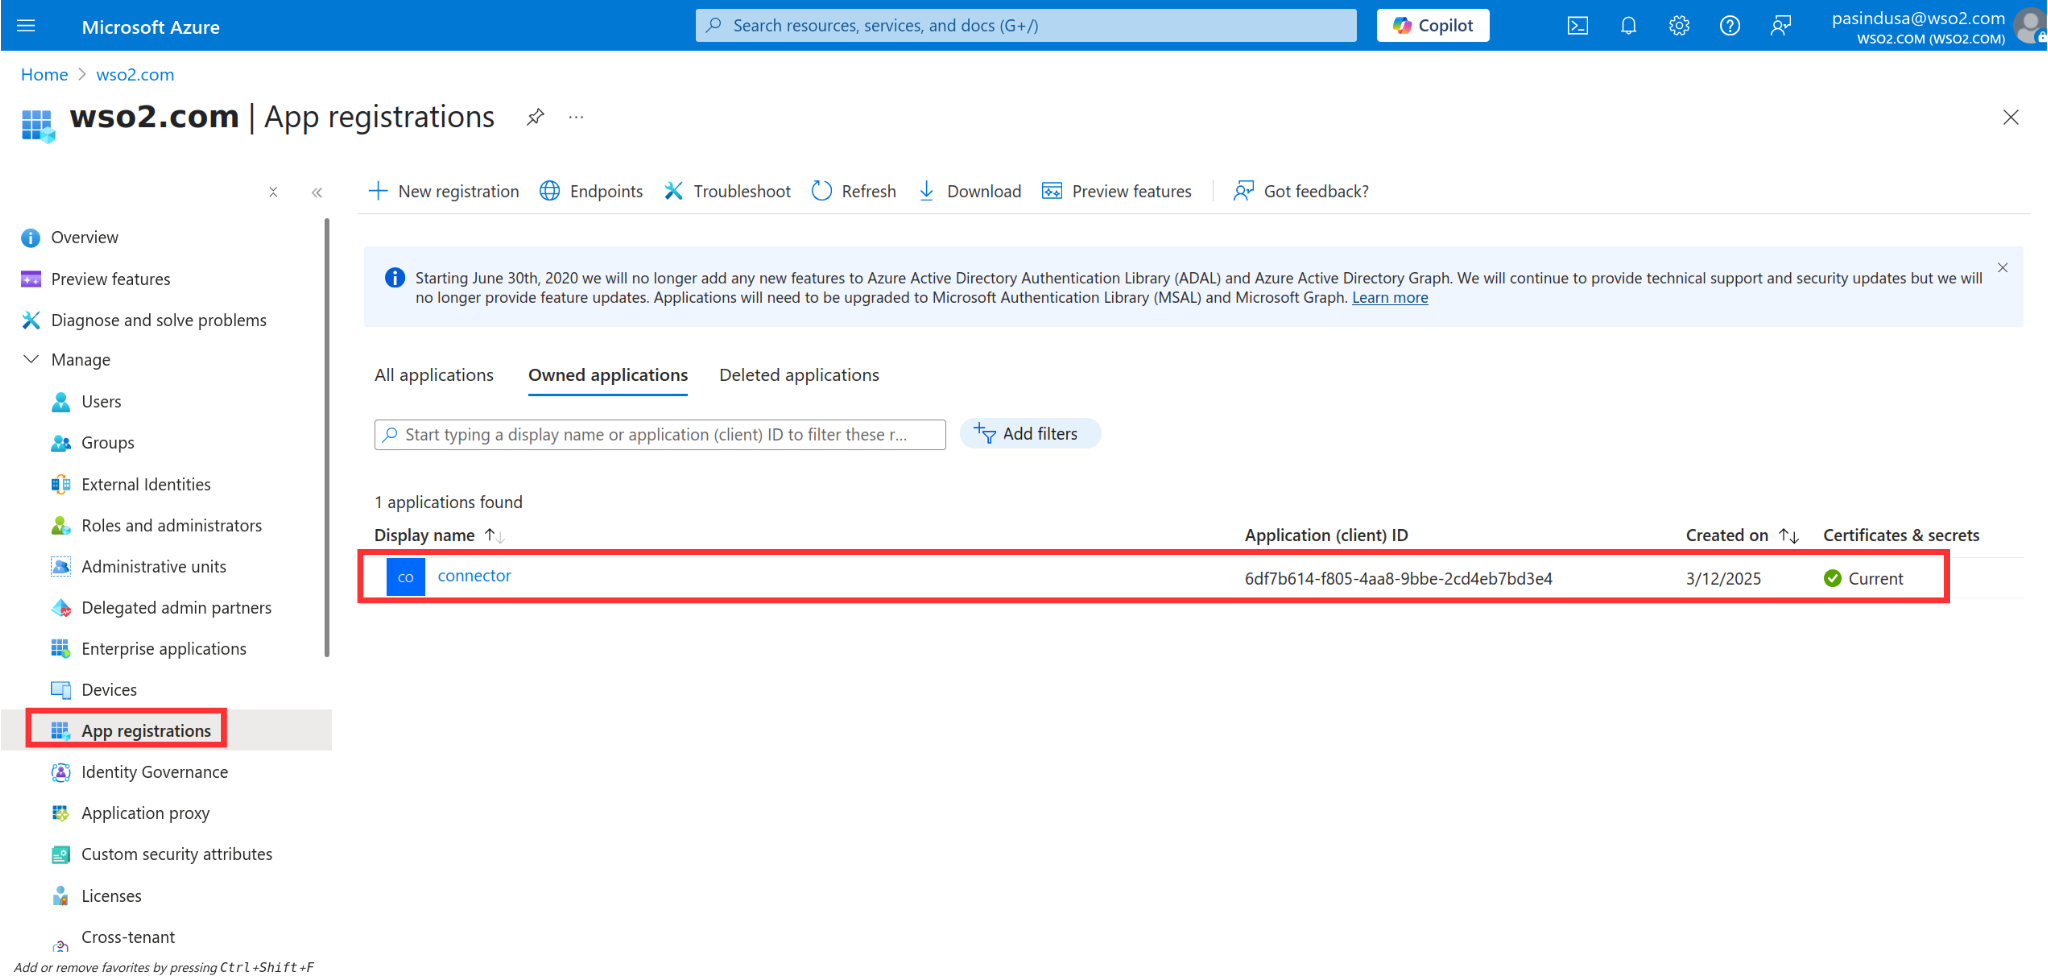2048x980 pixels.
Task: Sort by the Display name column
Action: tap(439, 535)
